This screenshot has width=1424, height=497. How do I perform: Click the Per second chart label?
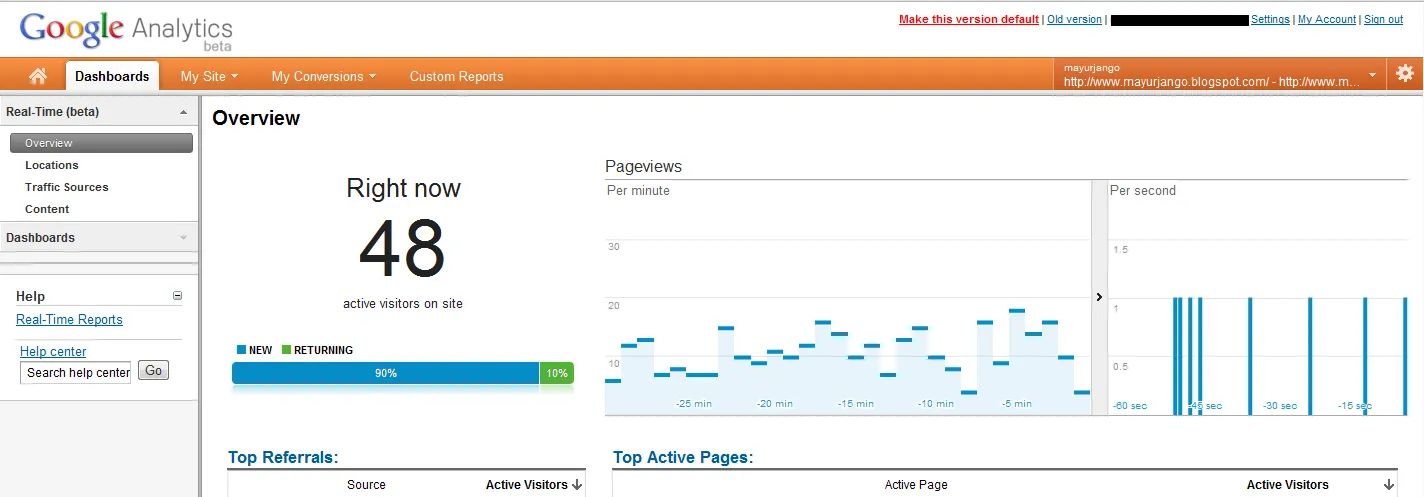click(1143, 191)
